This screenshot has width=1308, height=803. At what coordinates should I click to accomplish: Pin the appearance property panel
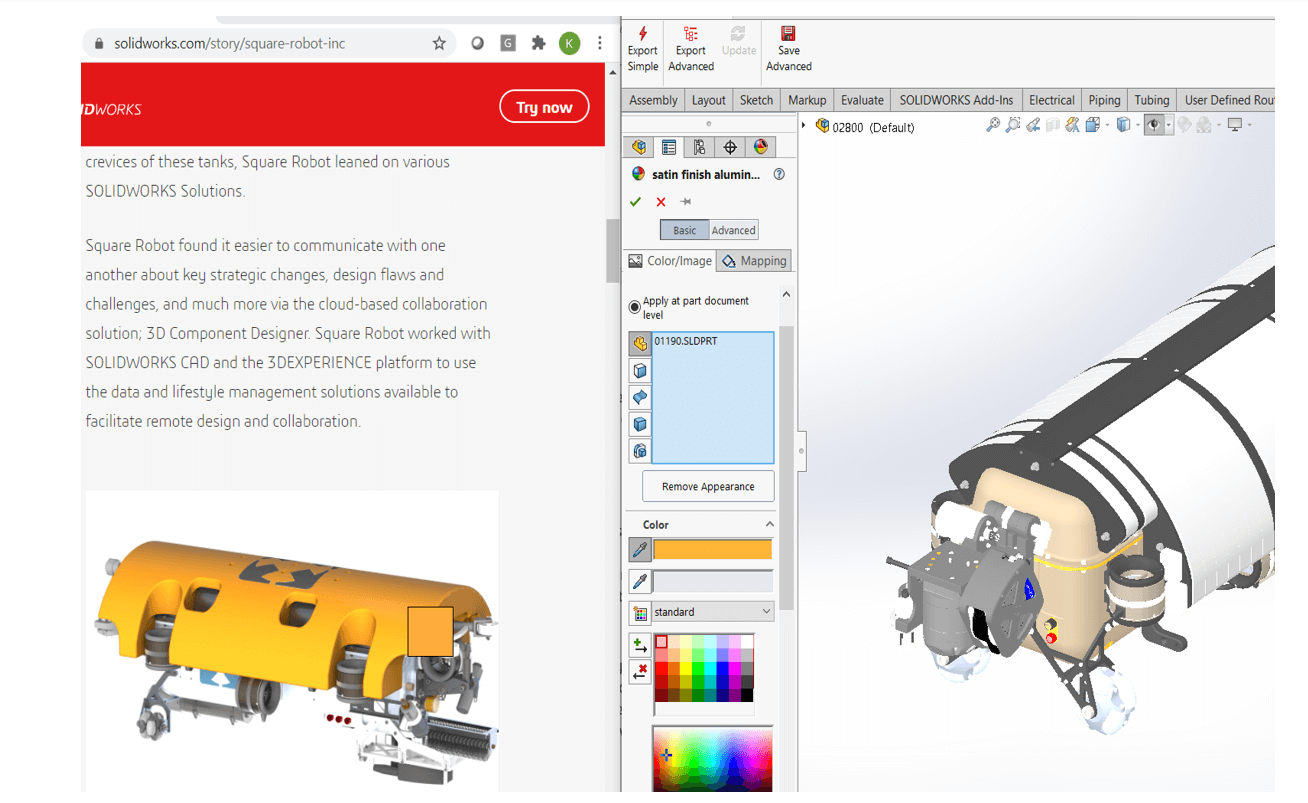[x=686, y=202]
